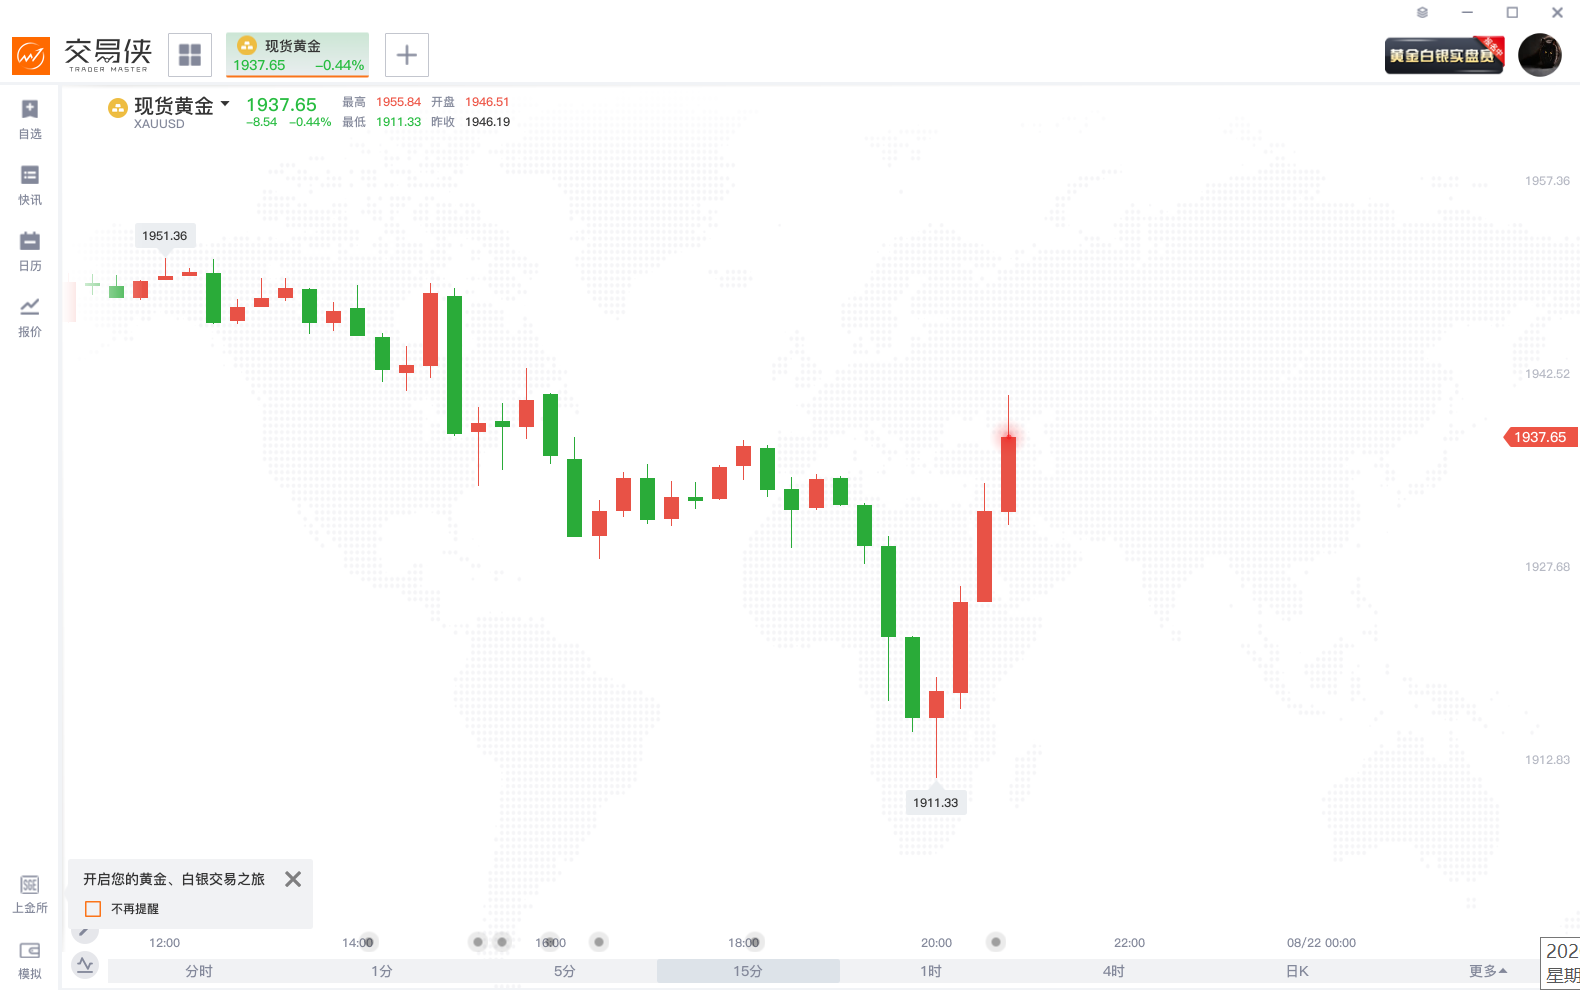Open the user avatar profile

point(1540,55)
